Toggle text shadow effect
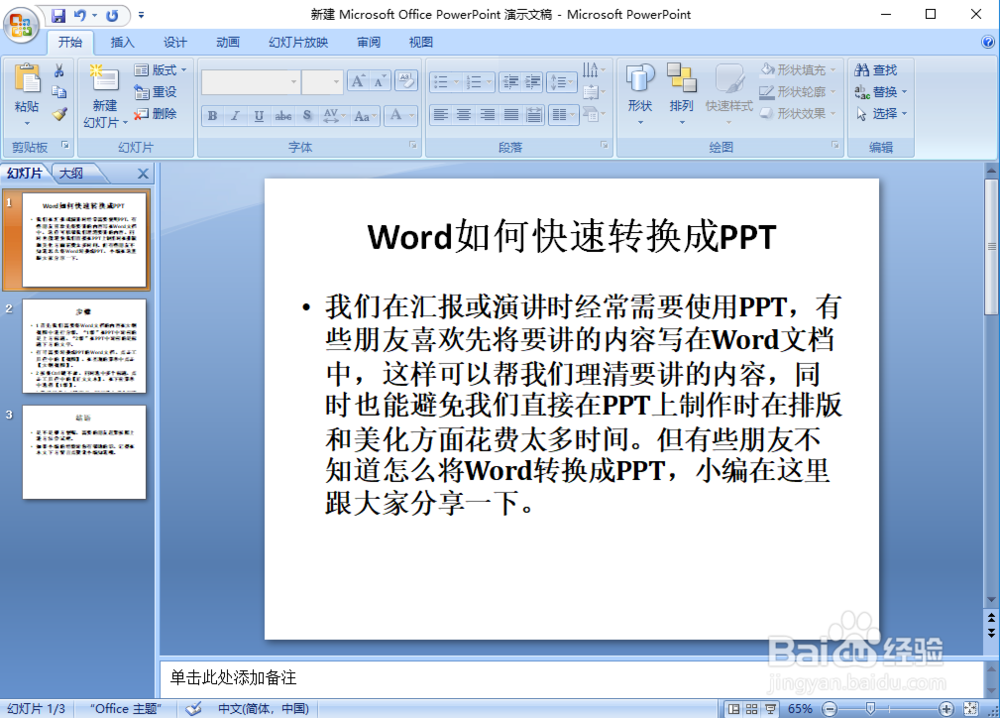This screenshot has height=718, width=1000. coord(307,115)
